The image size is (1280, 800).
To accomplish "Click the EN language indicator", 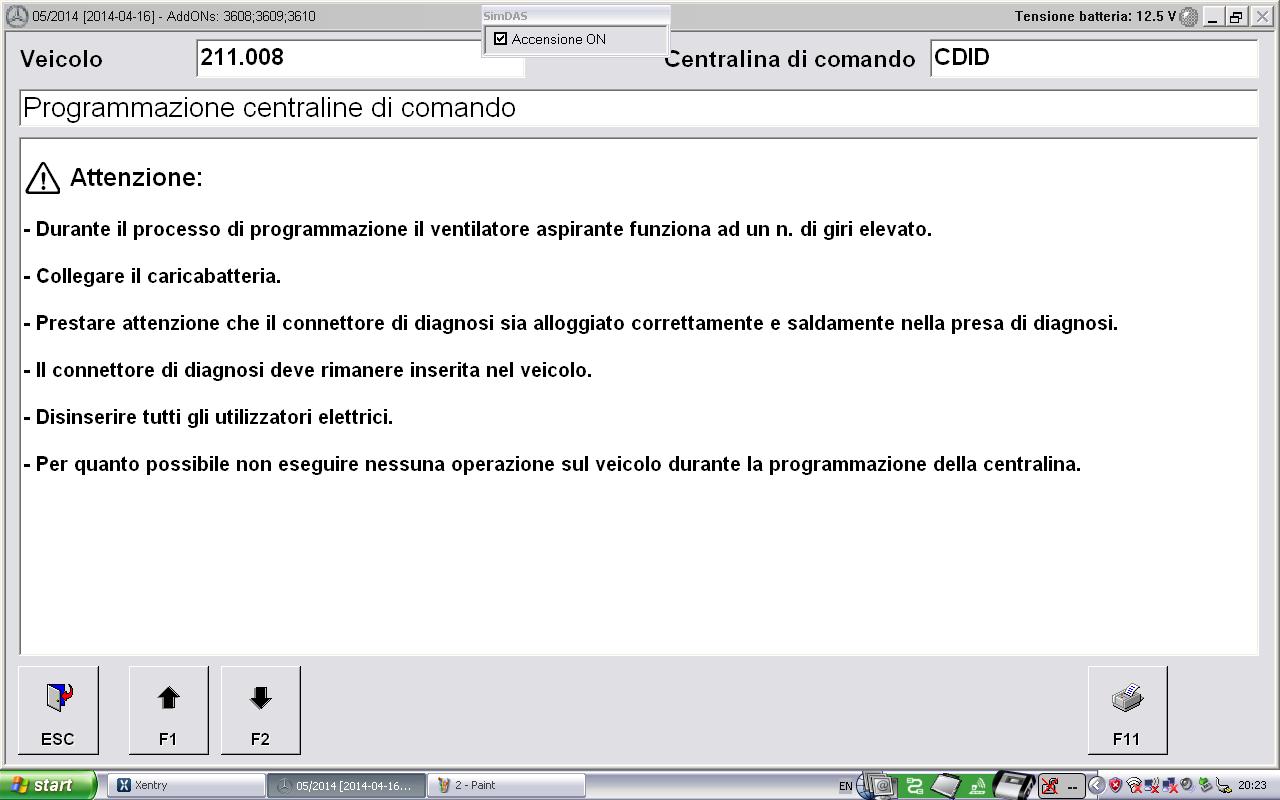I will point(846,786).
